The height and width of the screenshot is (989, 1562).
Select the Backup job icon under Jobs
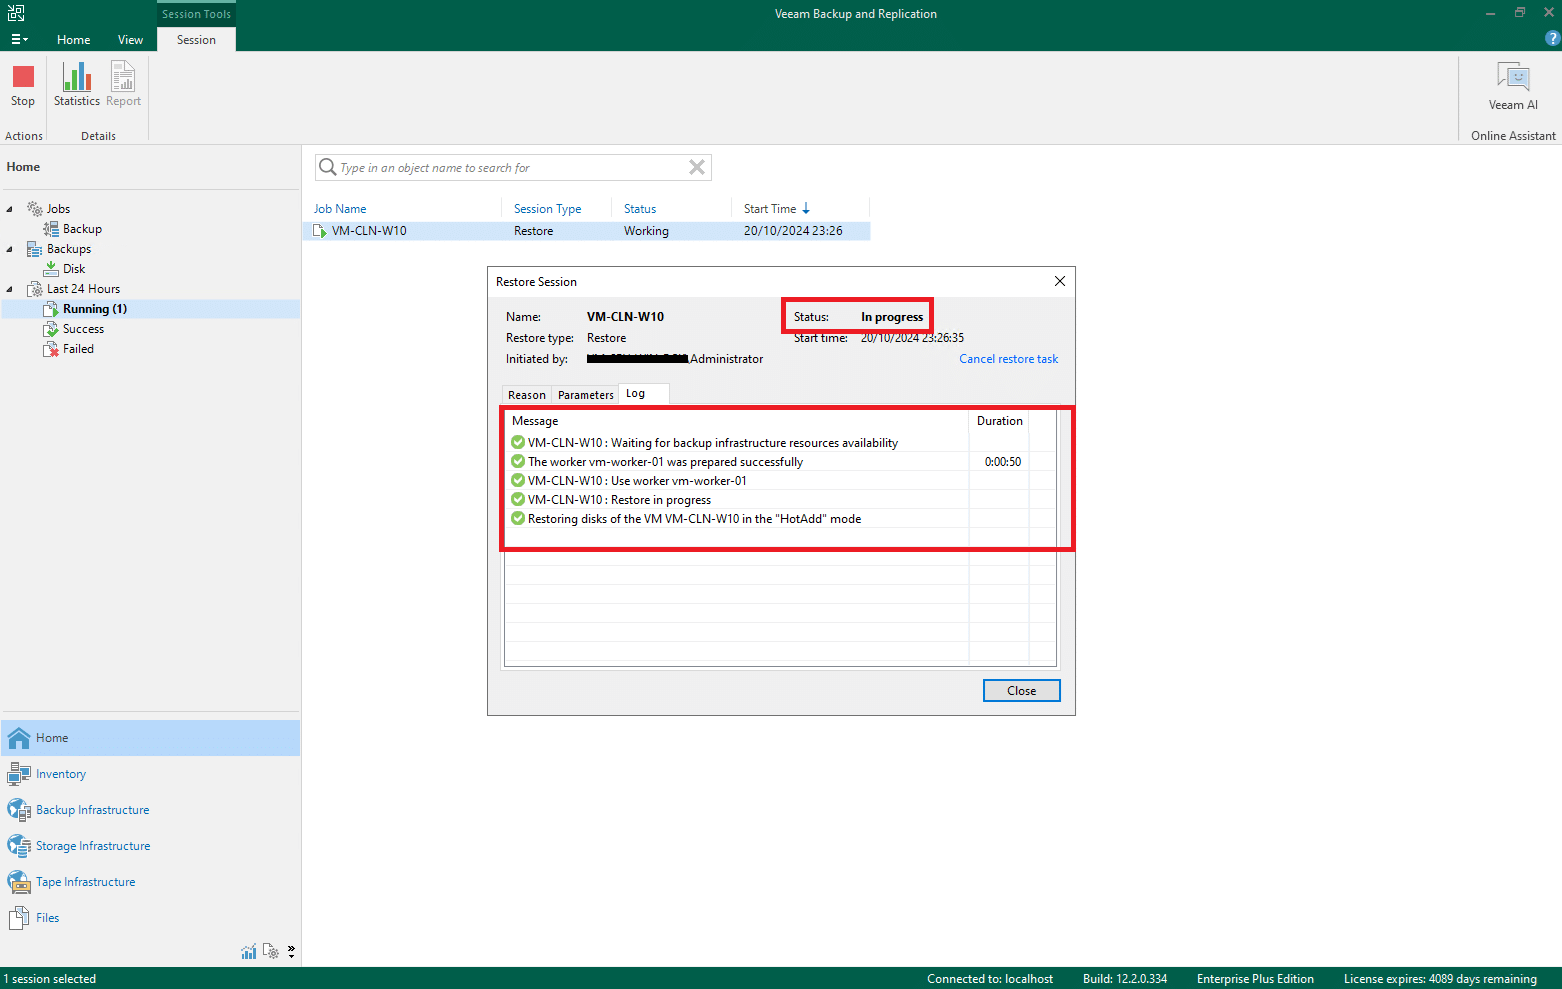click(x=51, y=229)
